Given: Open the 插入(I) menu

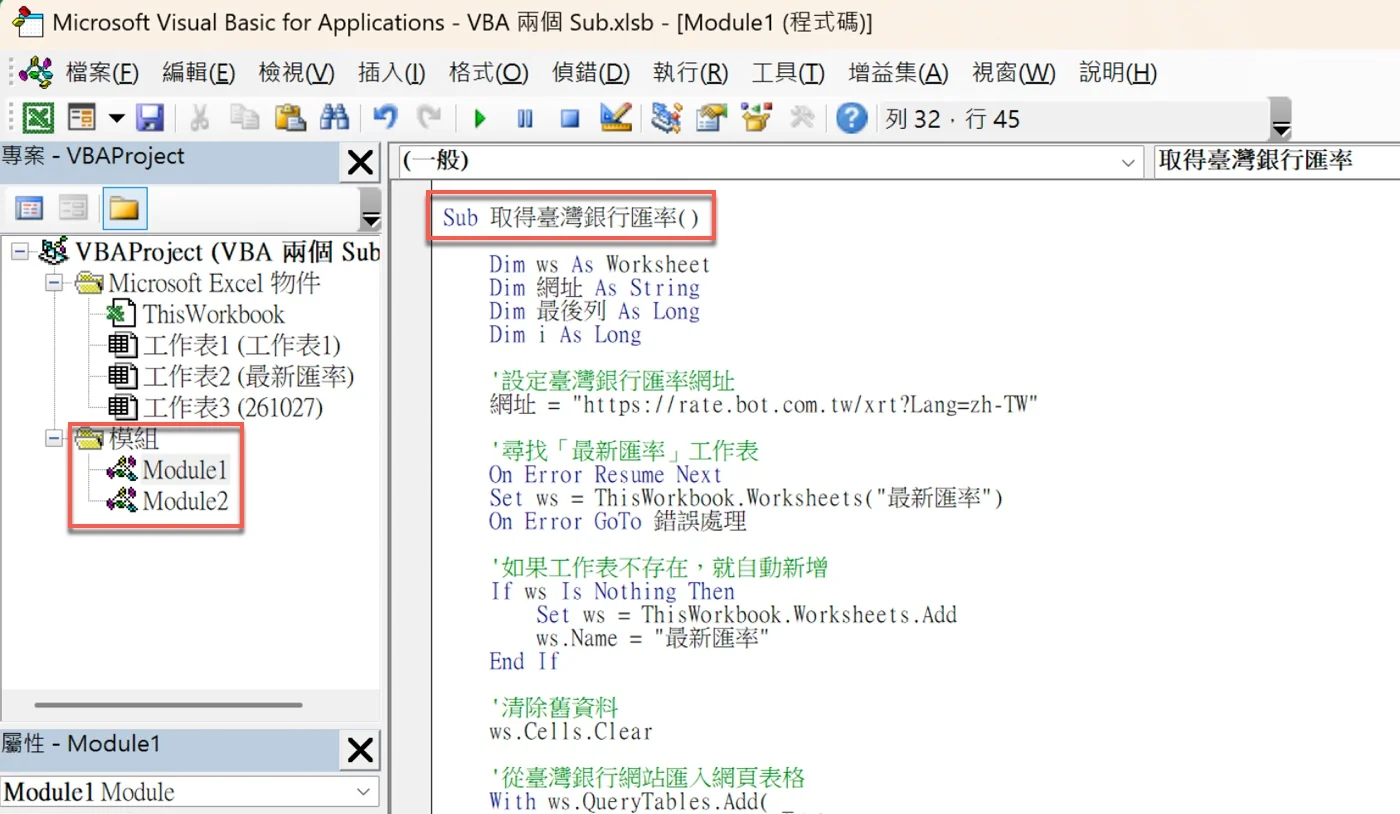Looking at the screenshot, I should click(392, 73).
